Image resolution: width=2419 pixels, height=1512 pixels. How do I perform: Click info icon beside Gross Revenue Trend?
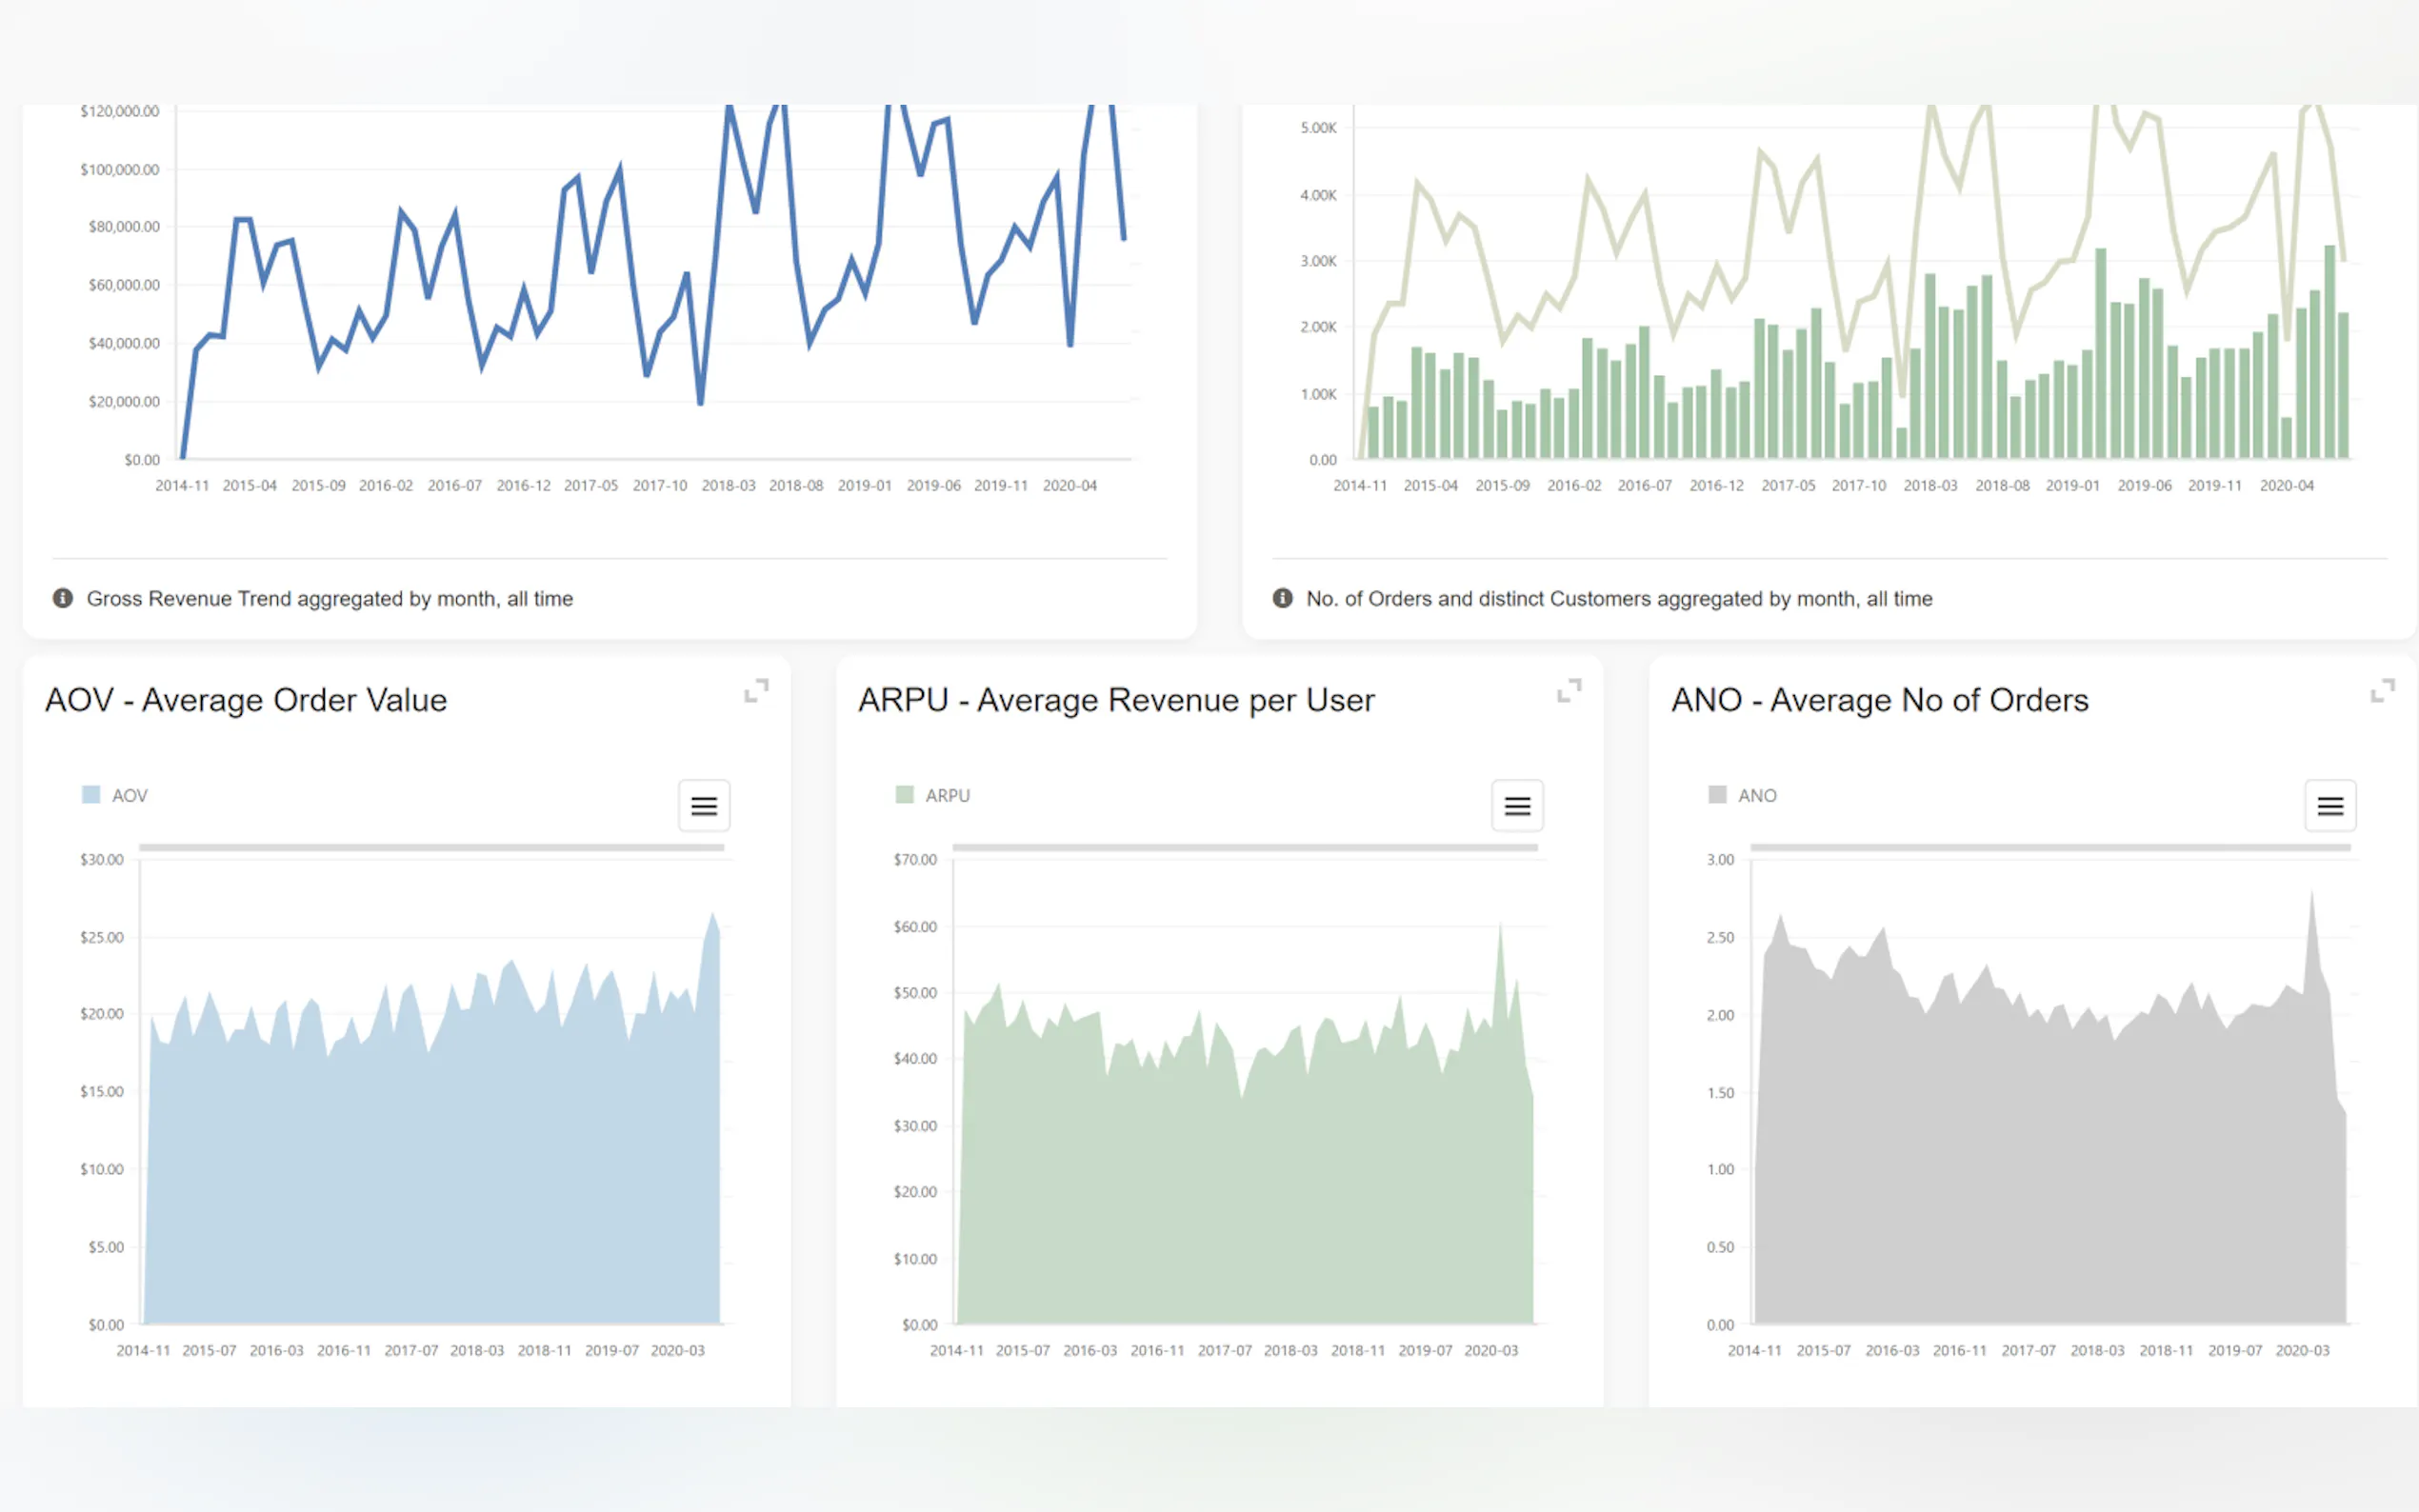coord(62,598)
